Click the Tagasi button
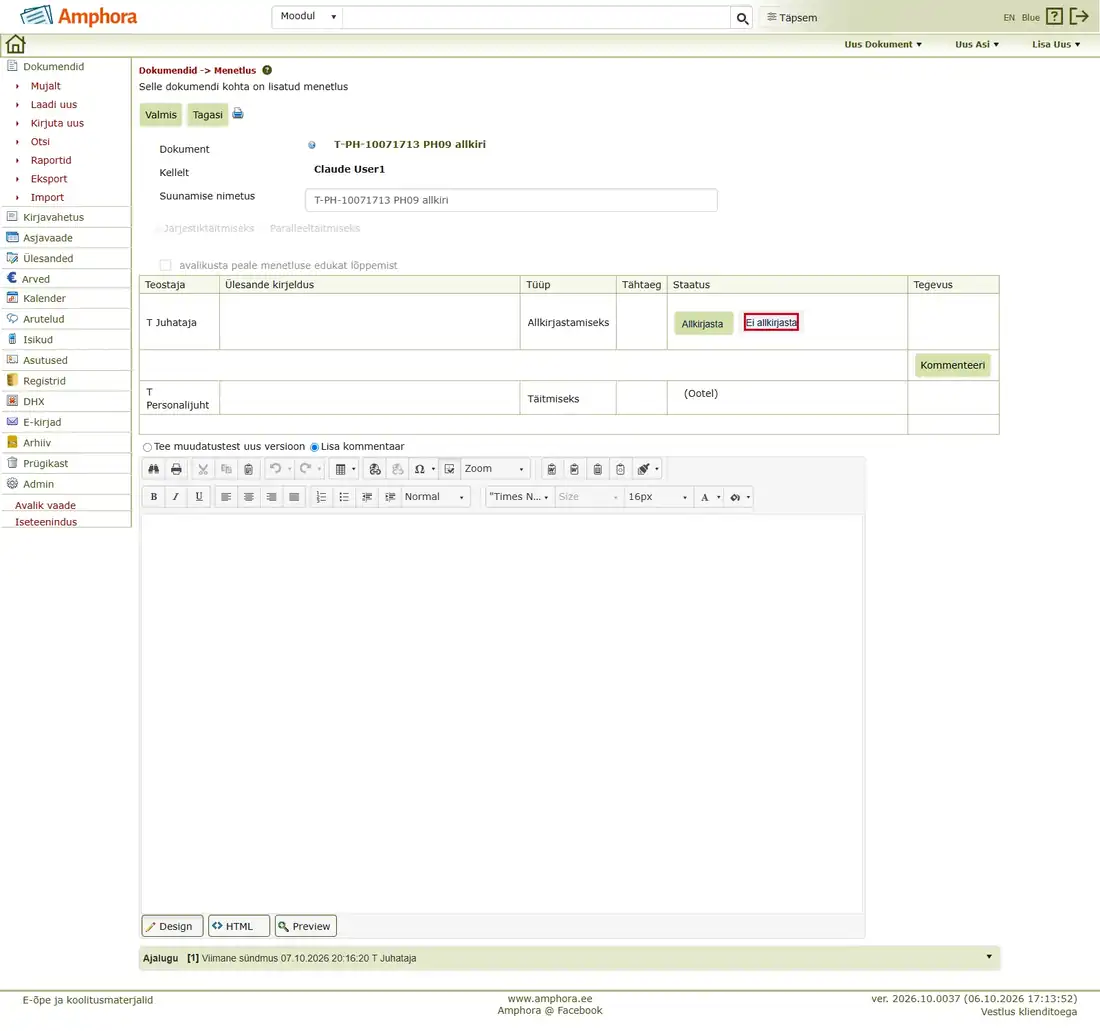This screenshot has height=1031, width=1100. (x=208, y=115)
